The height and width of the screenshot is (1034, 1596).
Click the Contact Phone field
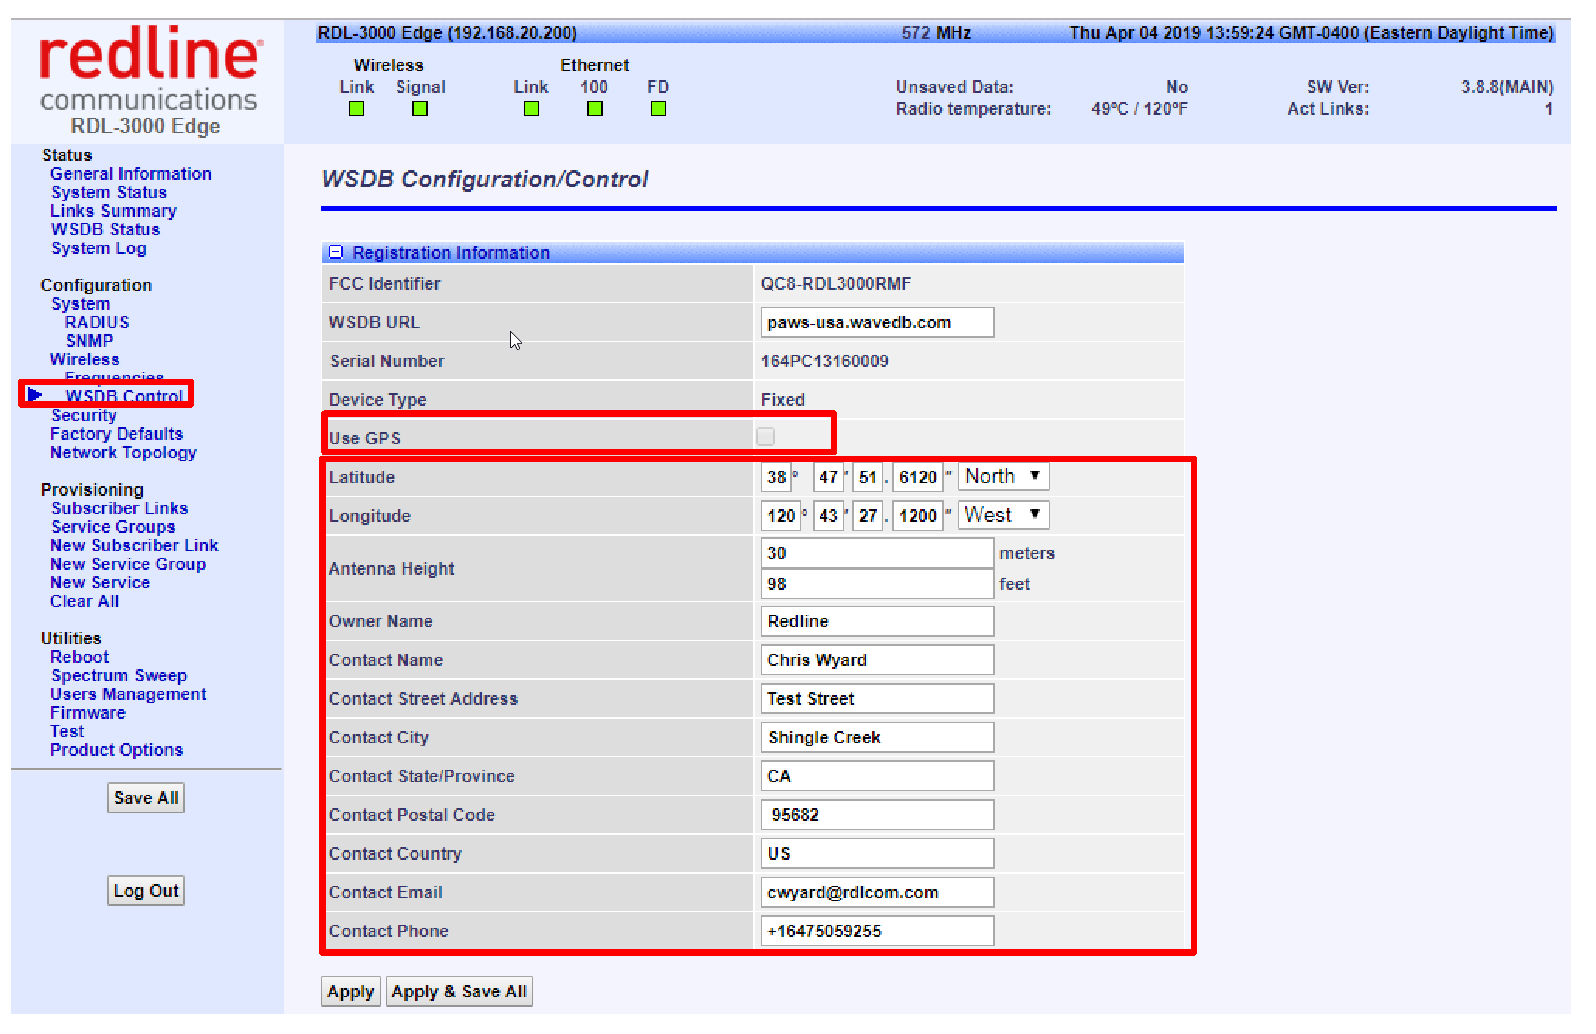(x=877, y=931)
